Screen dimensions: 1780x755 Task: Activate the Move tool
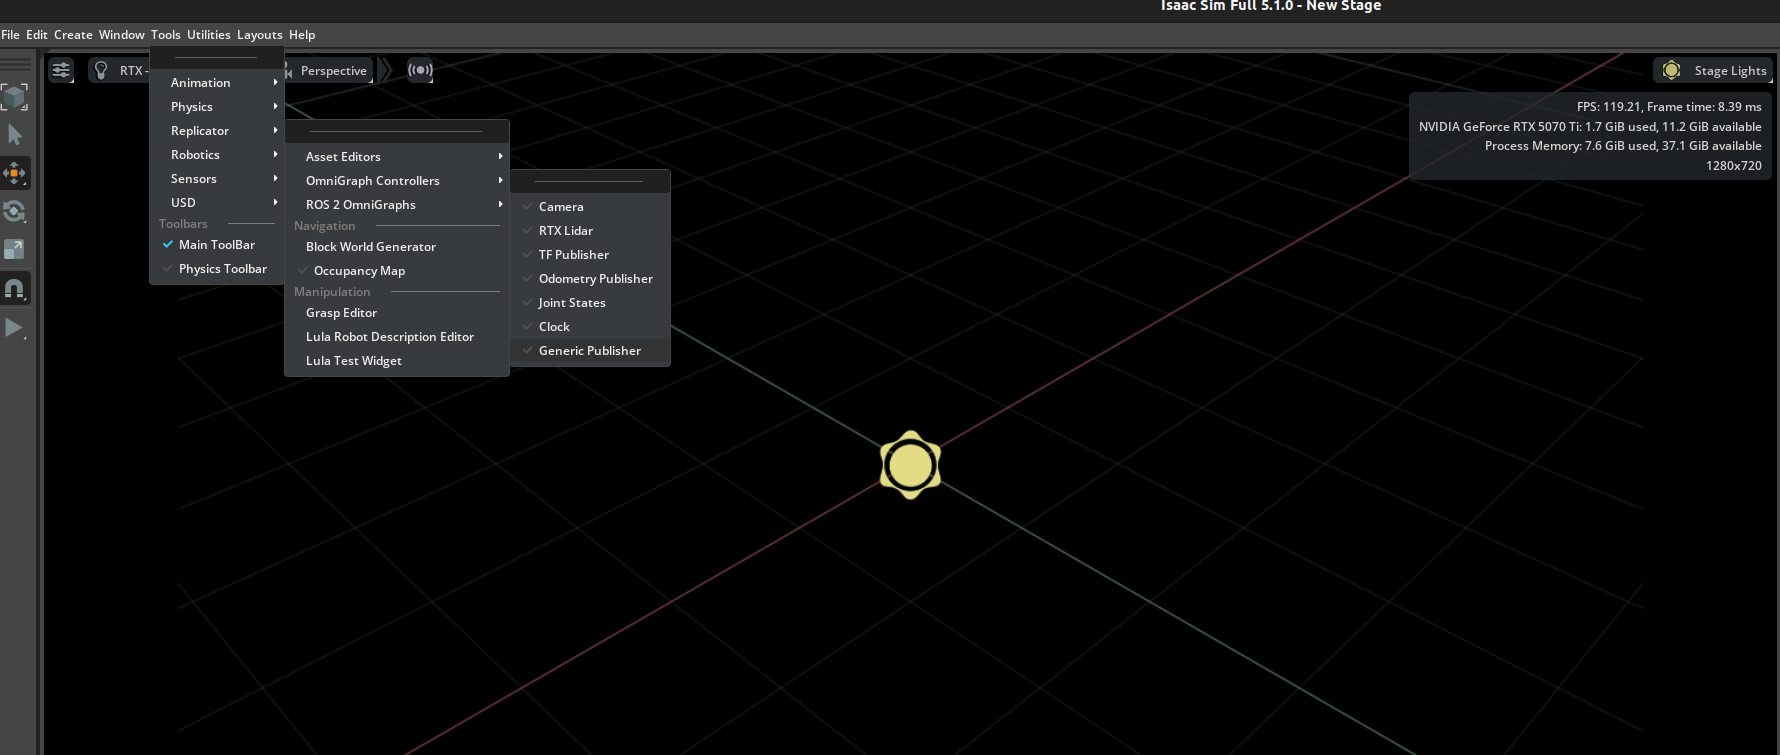click(14, 173)
